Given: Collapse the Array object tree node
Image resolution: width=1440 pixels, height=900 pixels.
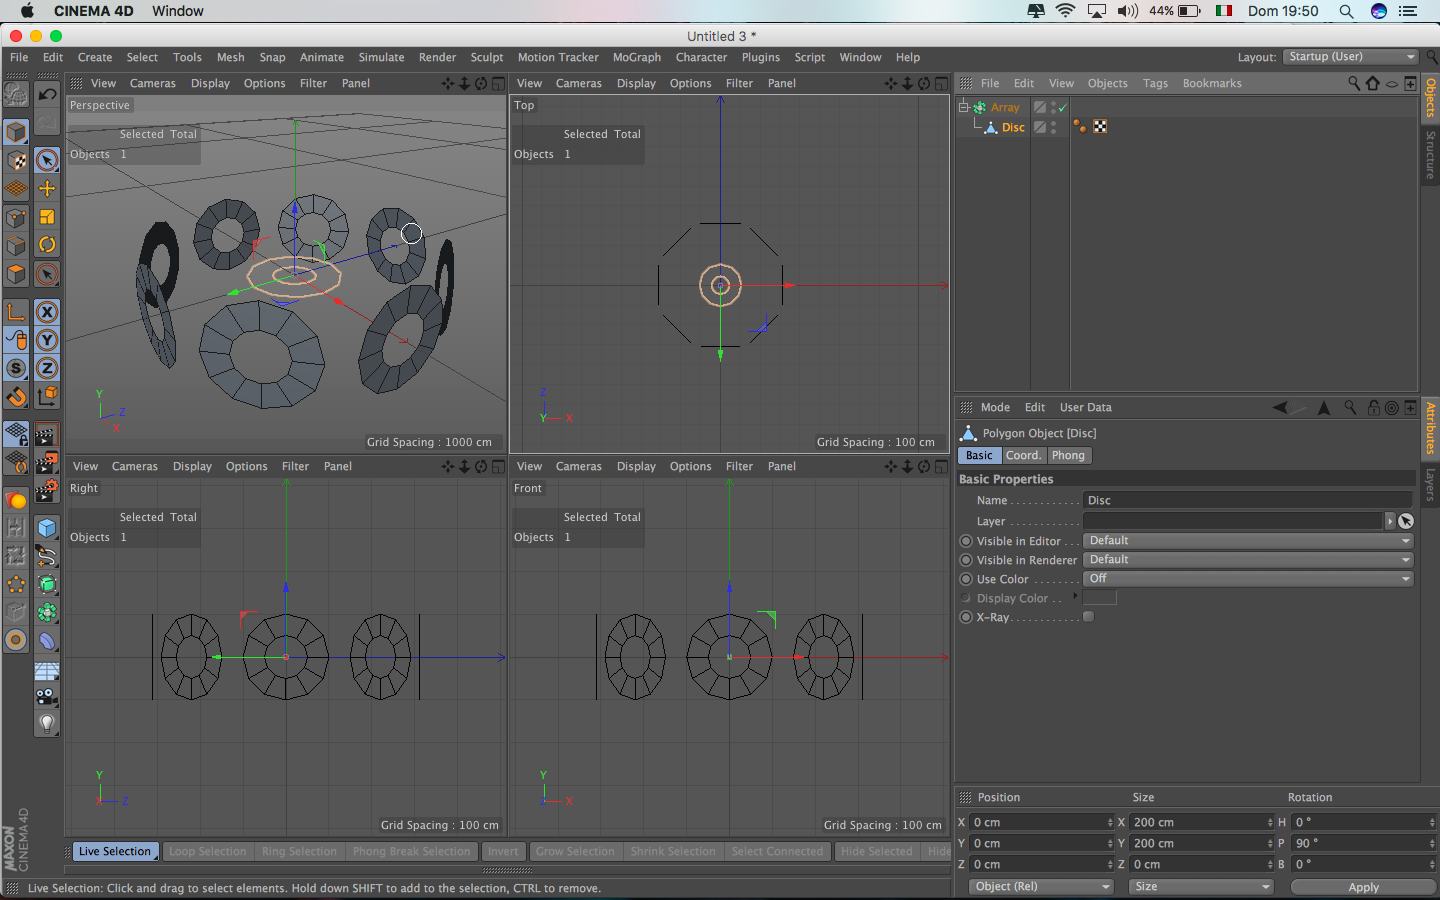Looking at the screenshot, I should coord(964,107).
